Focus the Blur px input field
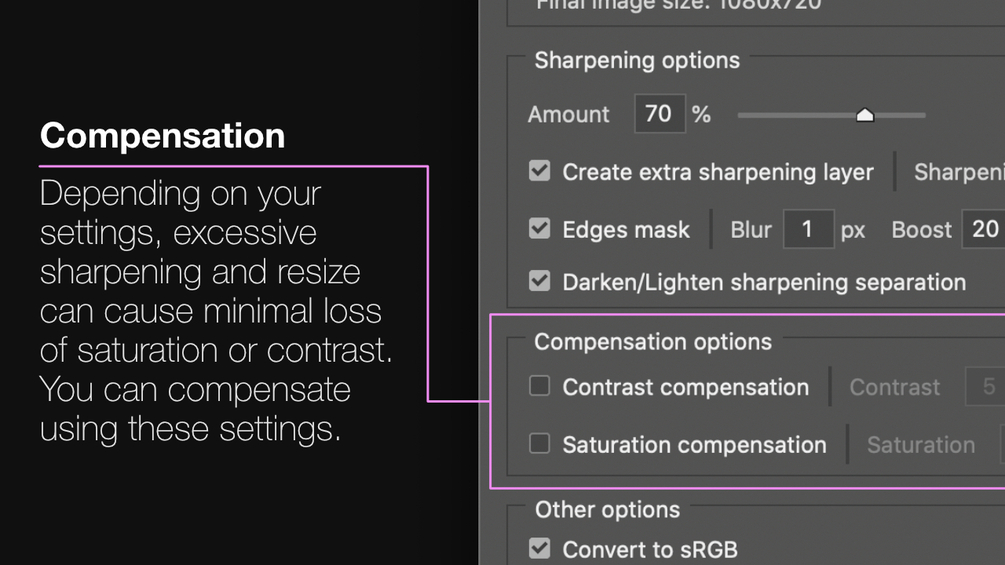 807,230
